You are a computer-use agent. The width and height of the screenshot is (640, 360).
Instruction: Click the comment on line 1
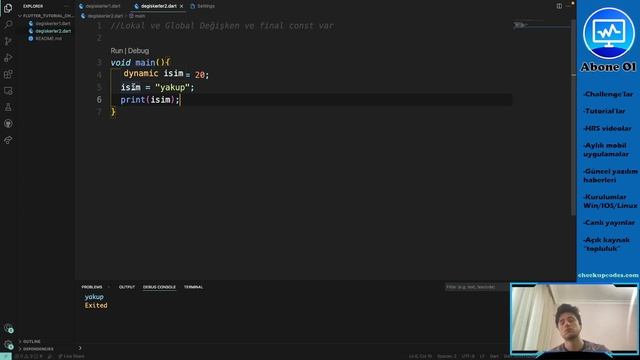point(222,26)
